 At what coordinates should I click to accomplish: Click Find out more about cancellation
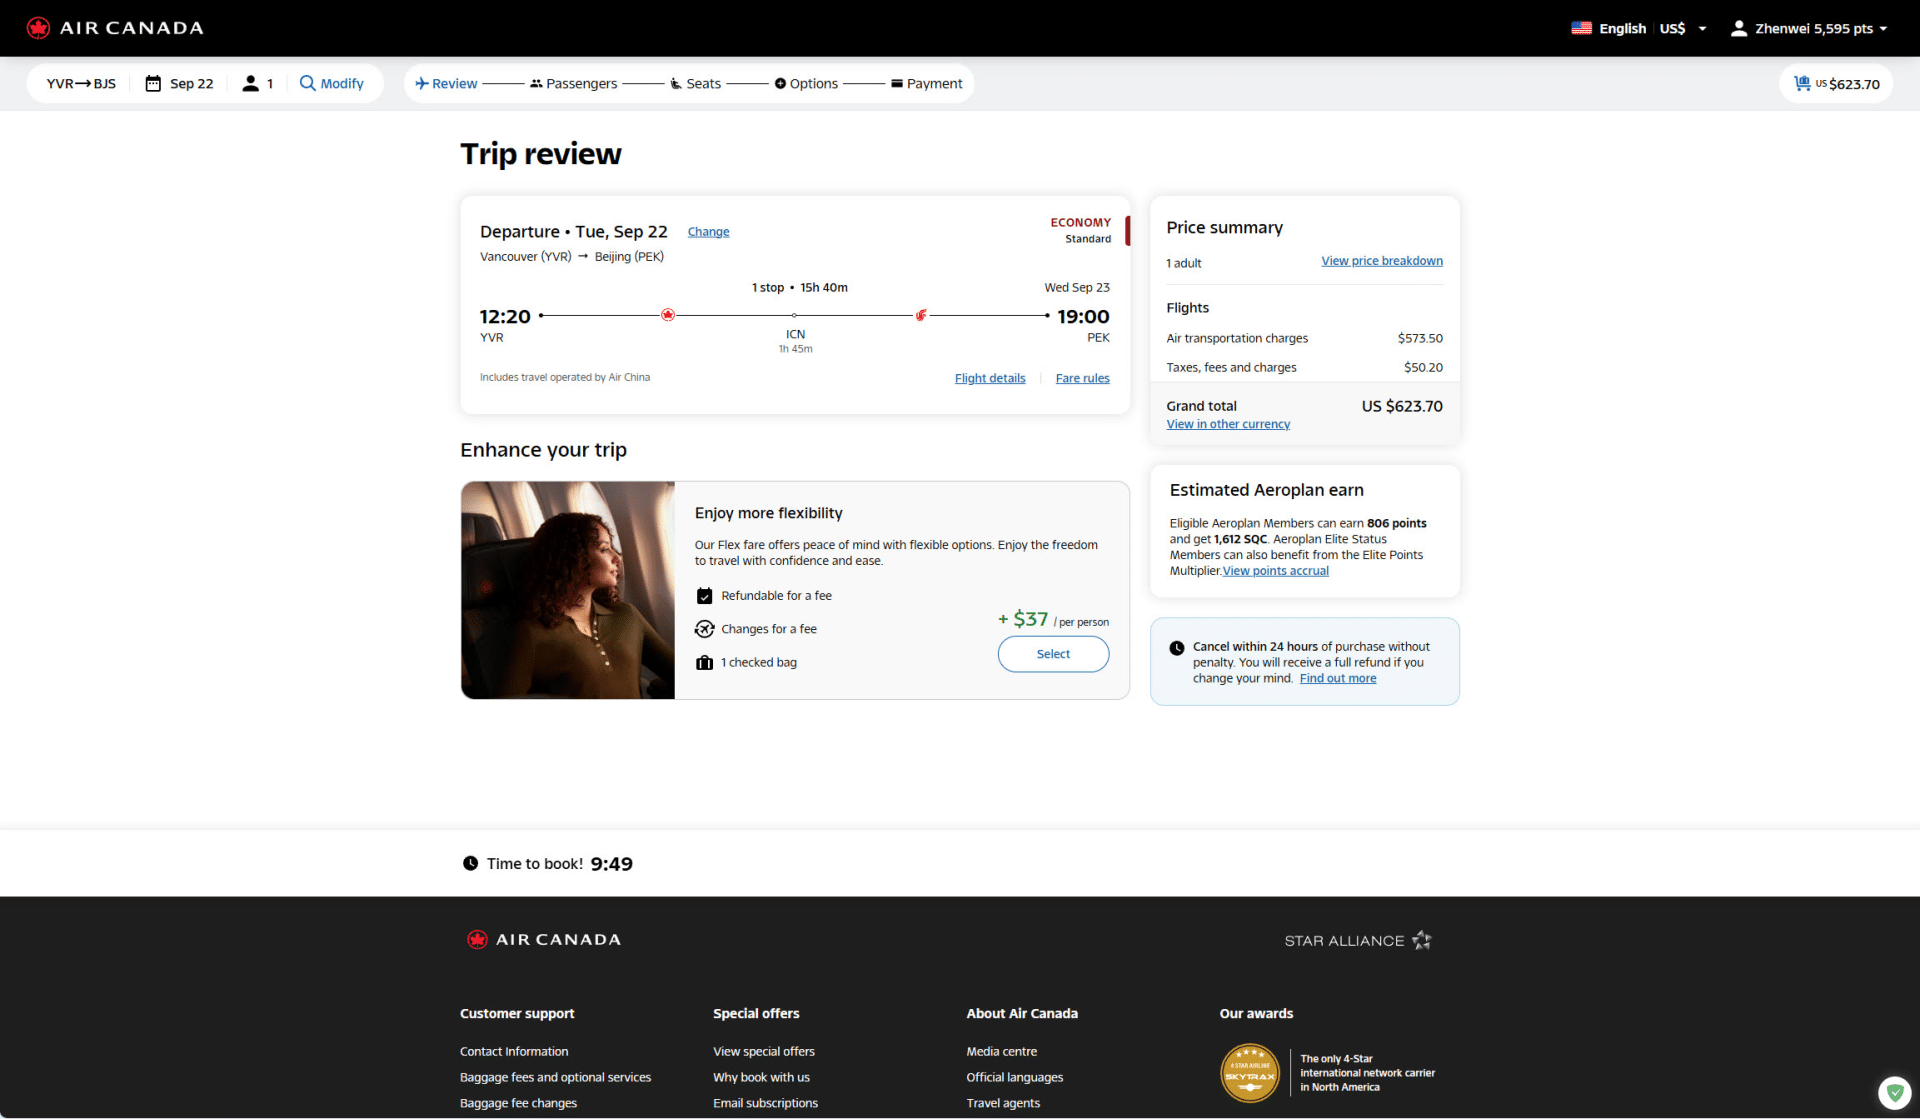[x=1338, y=679]
